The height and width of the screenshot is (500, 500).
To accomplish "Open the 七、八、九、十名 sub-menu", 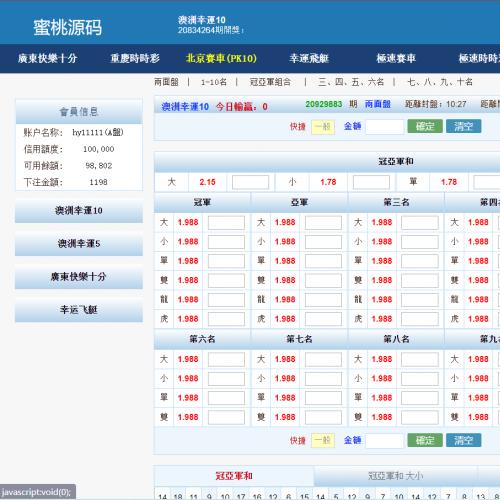I will coord(440,82).
